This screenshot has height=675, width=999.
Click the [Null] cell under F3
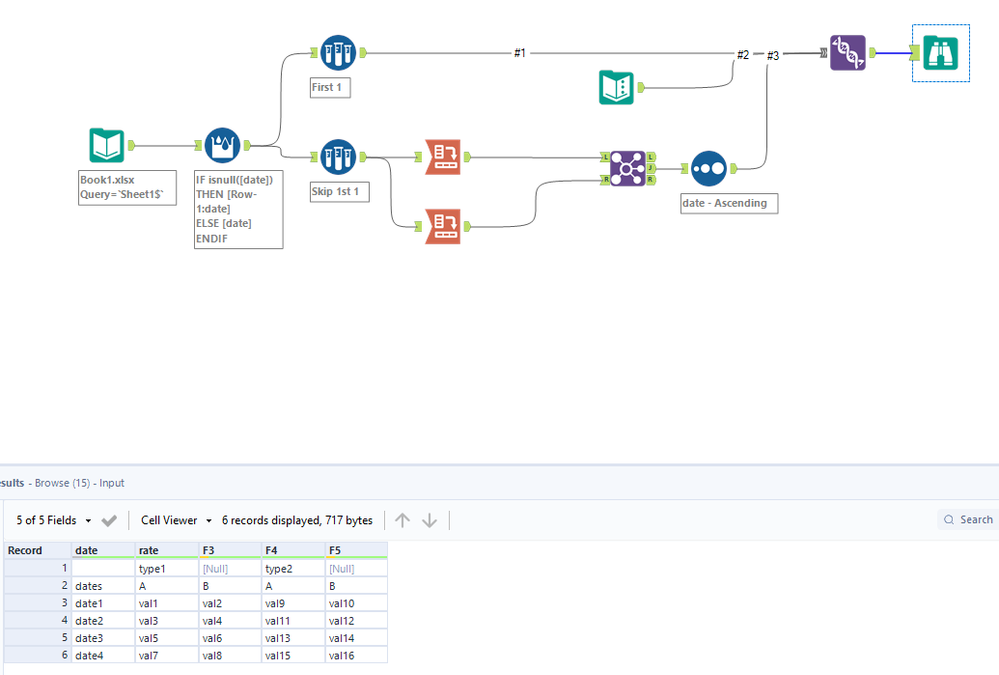(230, 569)
